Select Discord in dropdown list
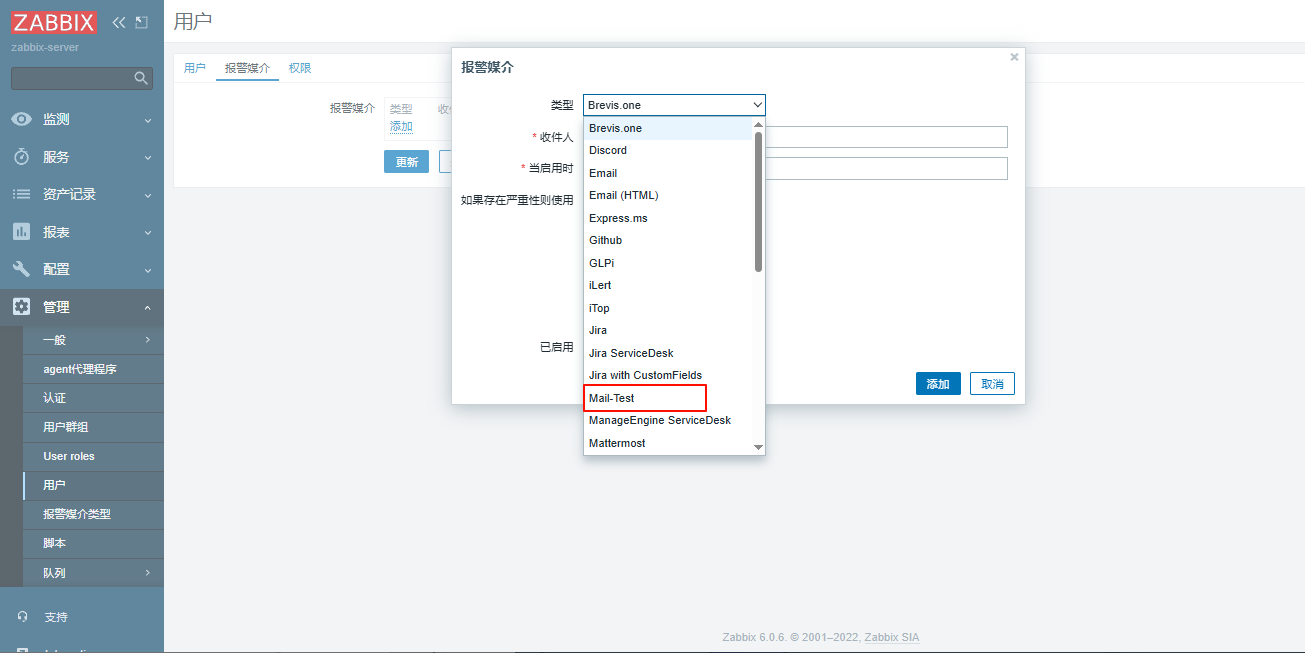1305x653 pixels. [667, 150]
